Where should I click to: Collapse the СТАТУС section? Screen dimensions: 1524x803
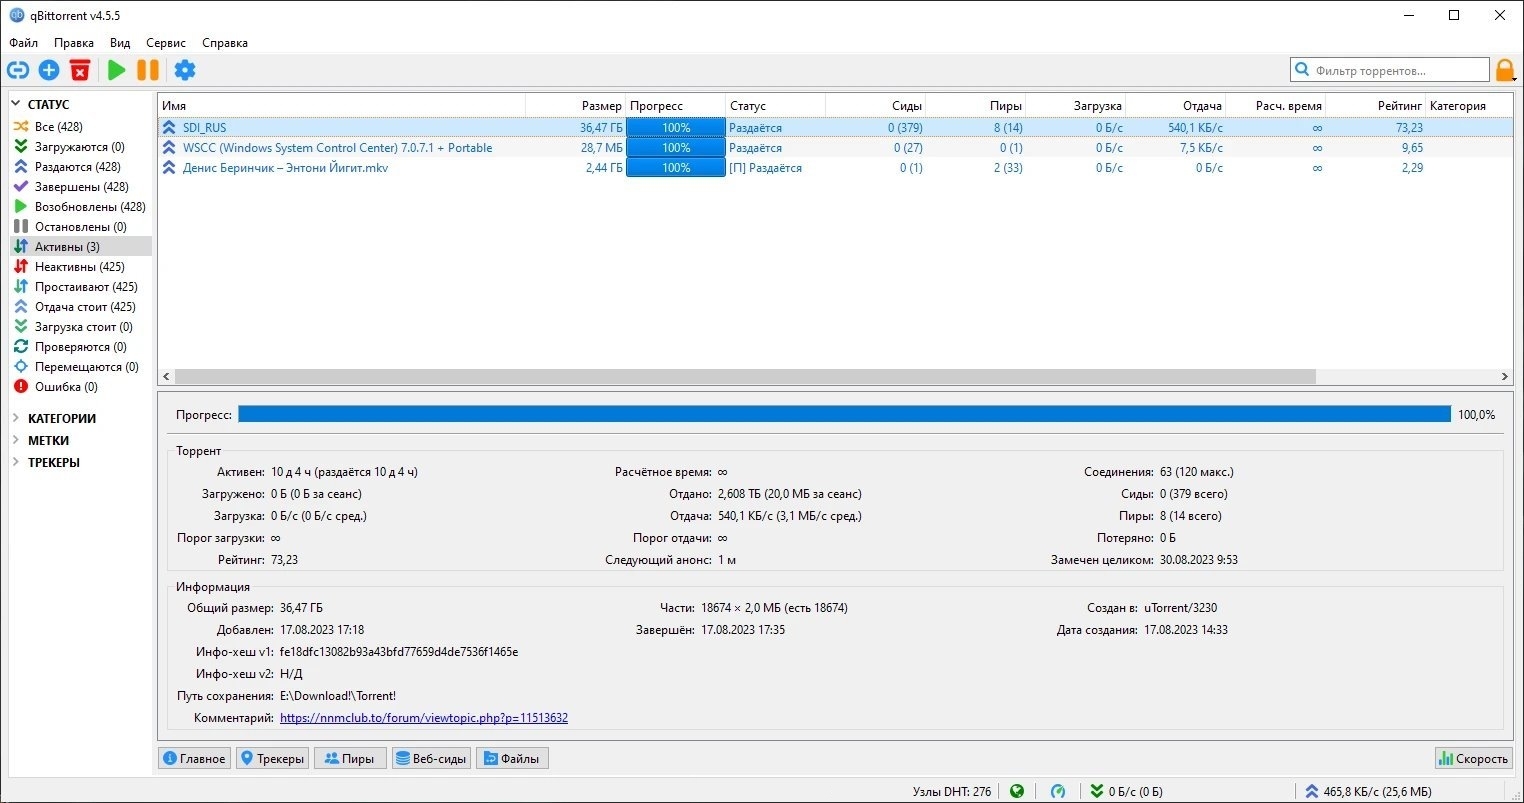click(x=16, y=104)
